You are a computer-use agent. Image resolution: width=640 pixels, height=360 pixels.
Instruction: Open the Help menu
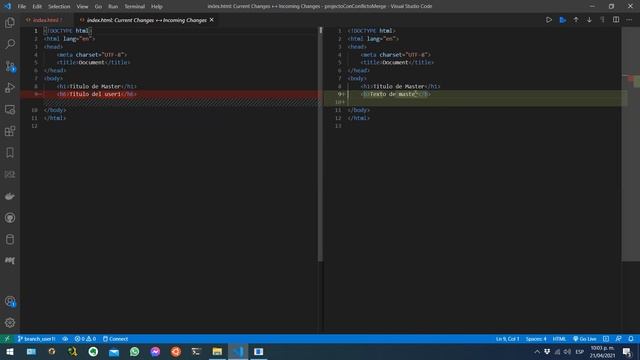pos(157,7)
